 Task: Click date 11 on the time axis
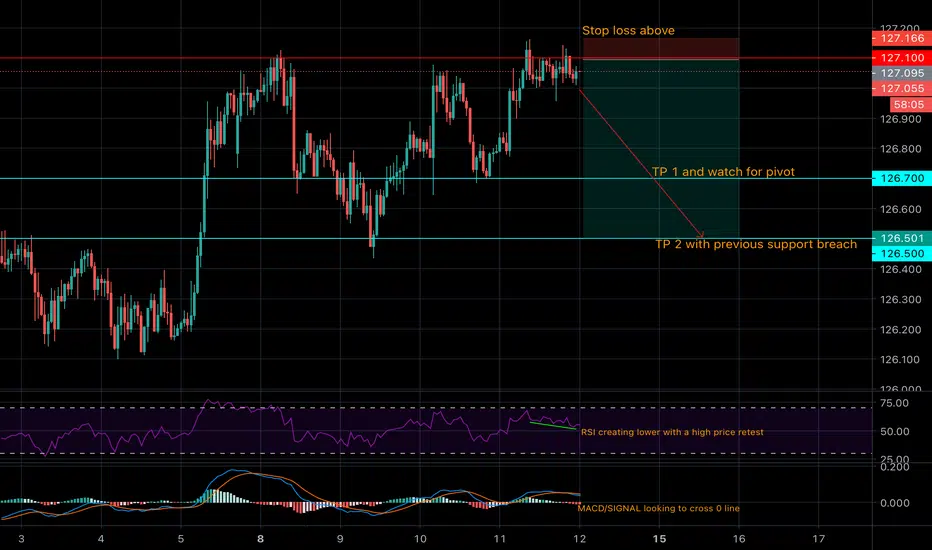click(x=499, y=539)
